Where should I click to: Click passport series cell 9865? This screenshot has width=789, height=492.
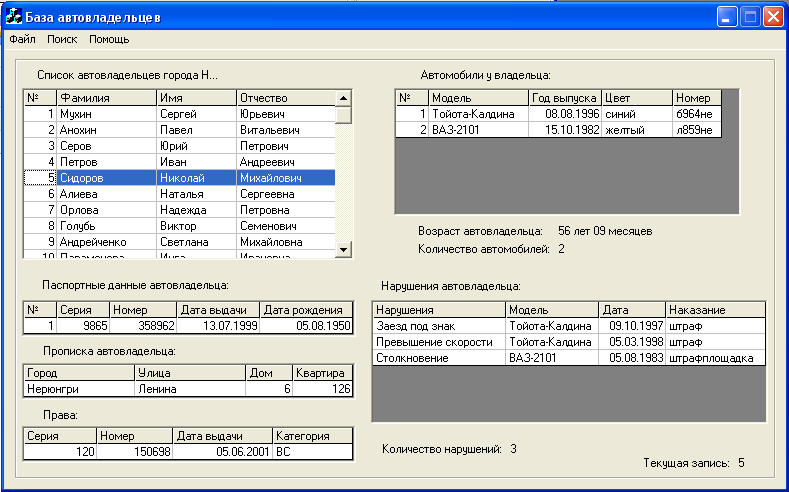tap(83, 326)
